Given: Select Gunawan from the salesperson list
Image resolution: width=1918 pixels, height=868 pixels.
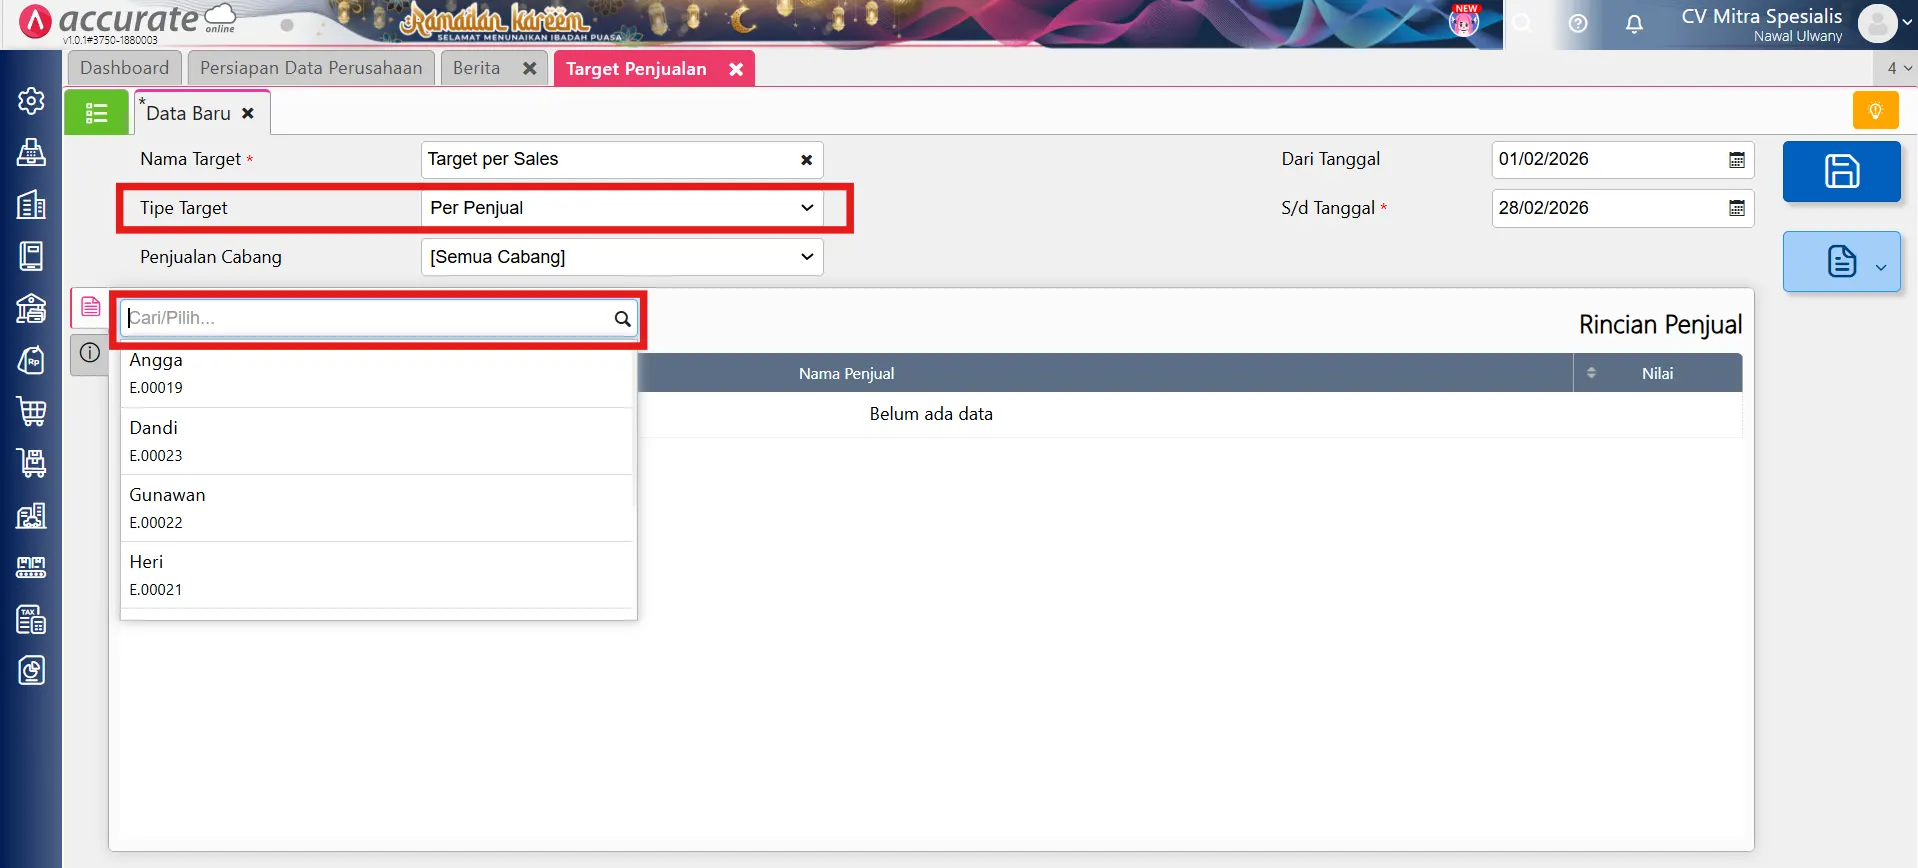Looking at the screenshot, I should [x=167, y=507].
